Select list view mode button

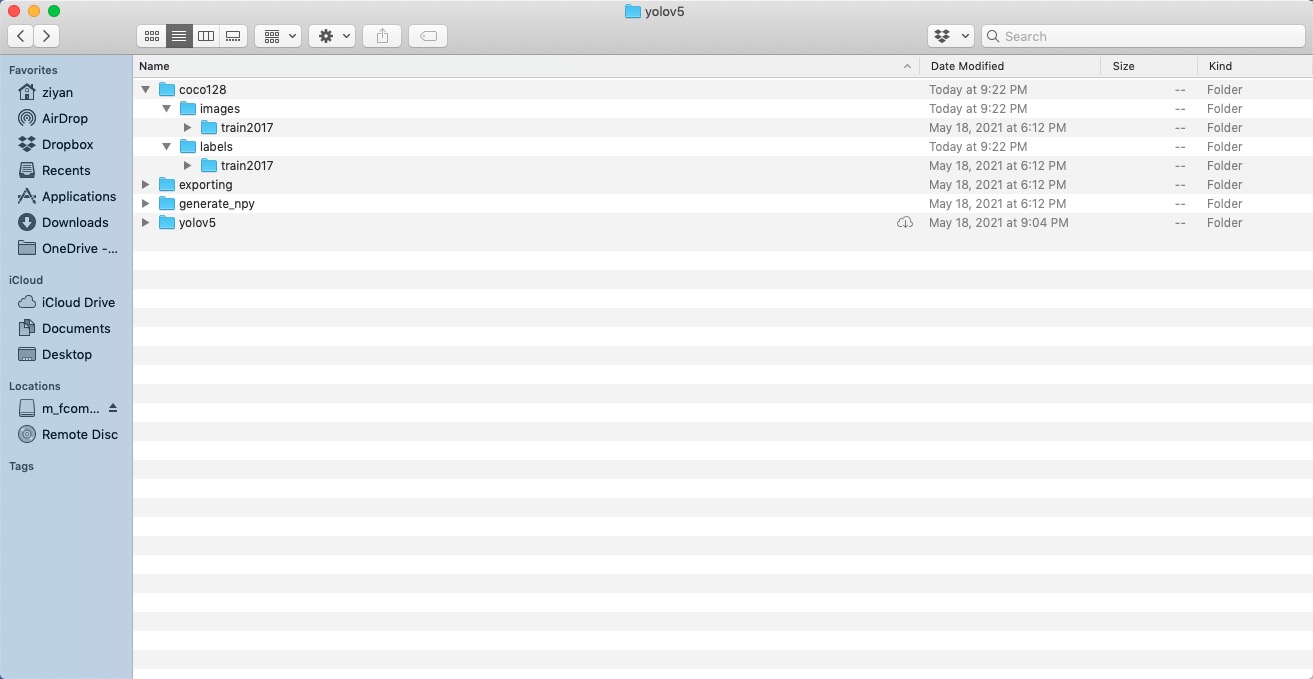click(179, 36)
